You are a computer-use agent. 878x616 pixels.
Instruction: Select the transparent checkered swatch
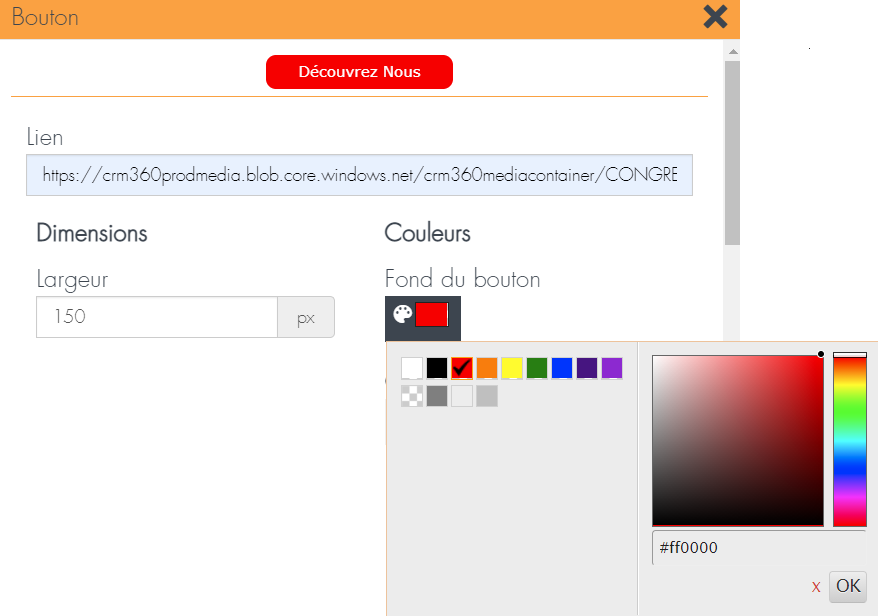pos(412,396)
